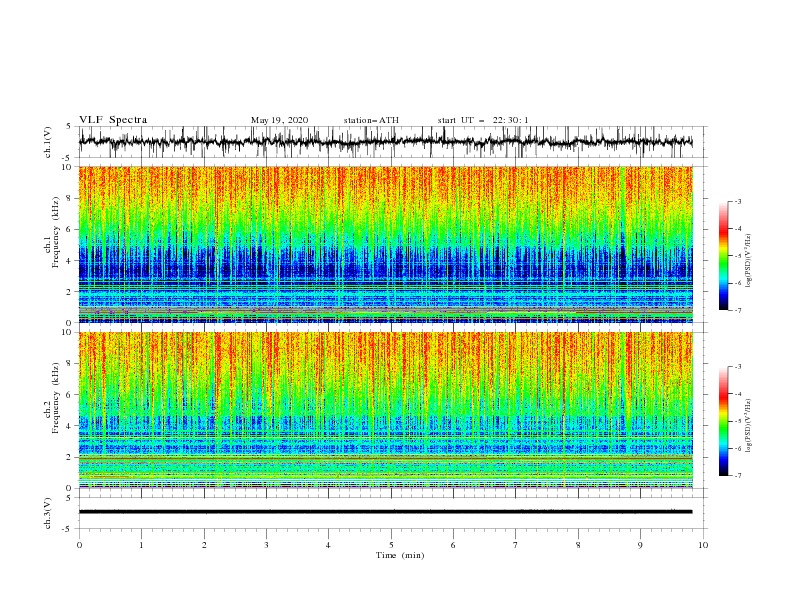792x612 pixels.
Task: Click the time axis tick label "1"
Action: click(x=141, y=545)
